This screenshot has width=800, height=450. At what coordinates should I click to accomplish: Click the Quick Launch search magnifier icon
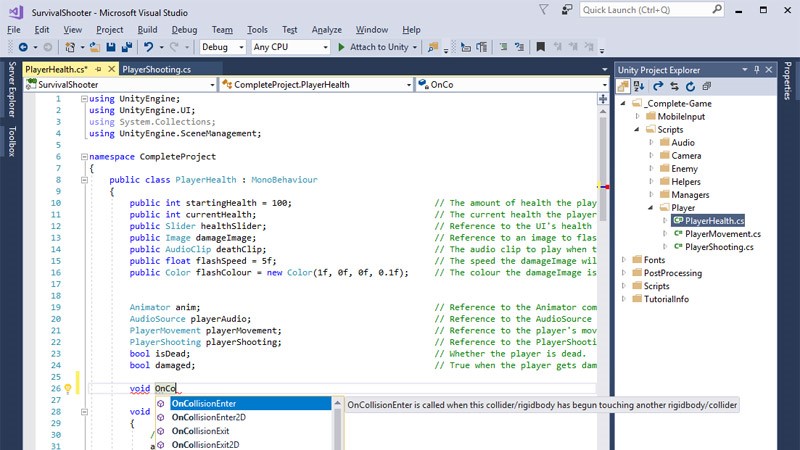tap(717, 9)
